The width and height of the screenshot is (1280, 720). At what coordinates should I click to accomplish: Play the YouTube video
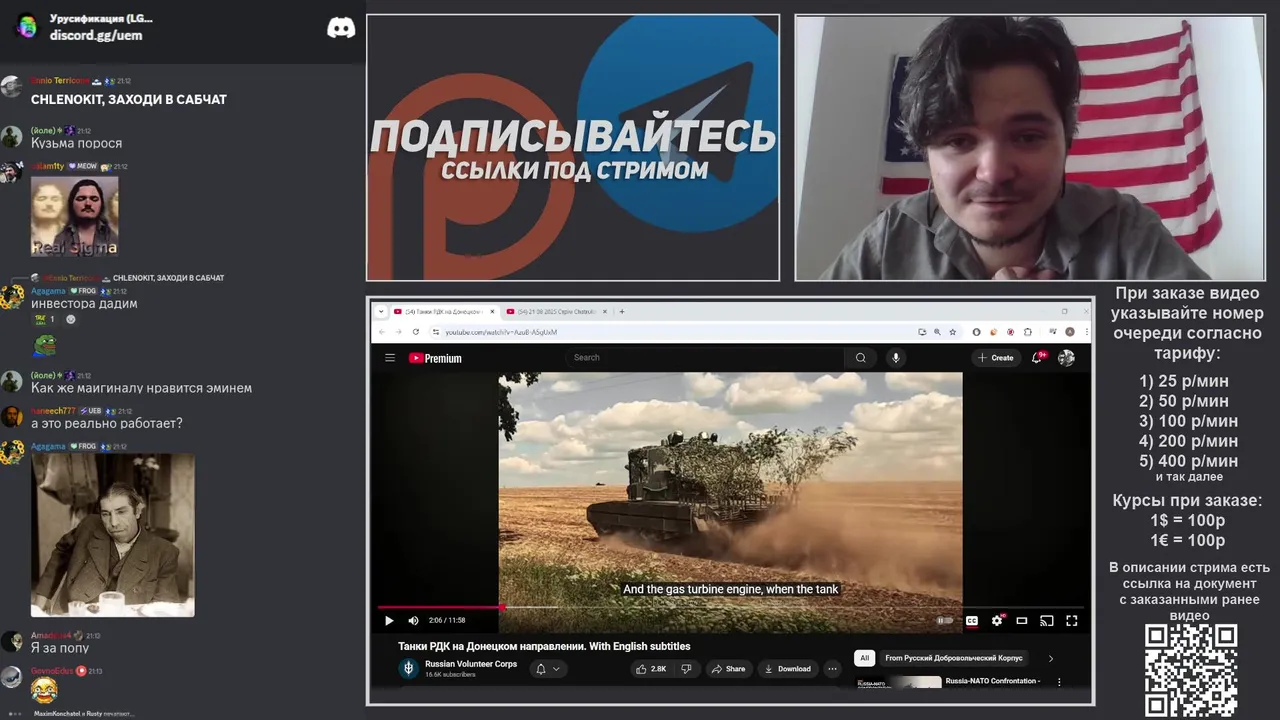(x=389, y=621)
